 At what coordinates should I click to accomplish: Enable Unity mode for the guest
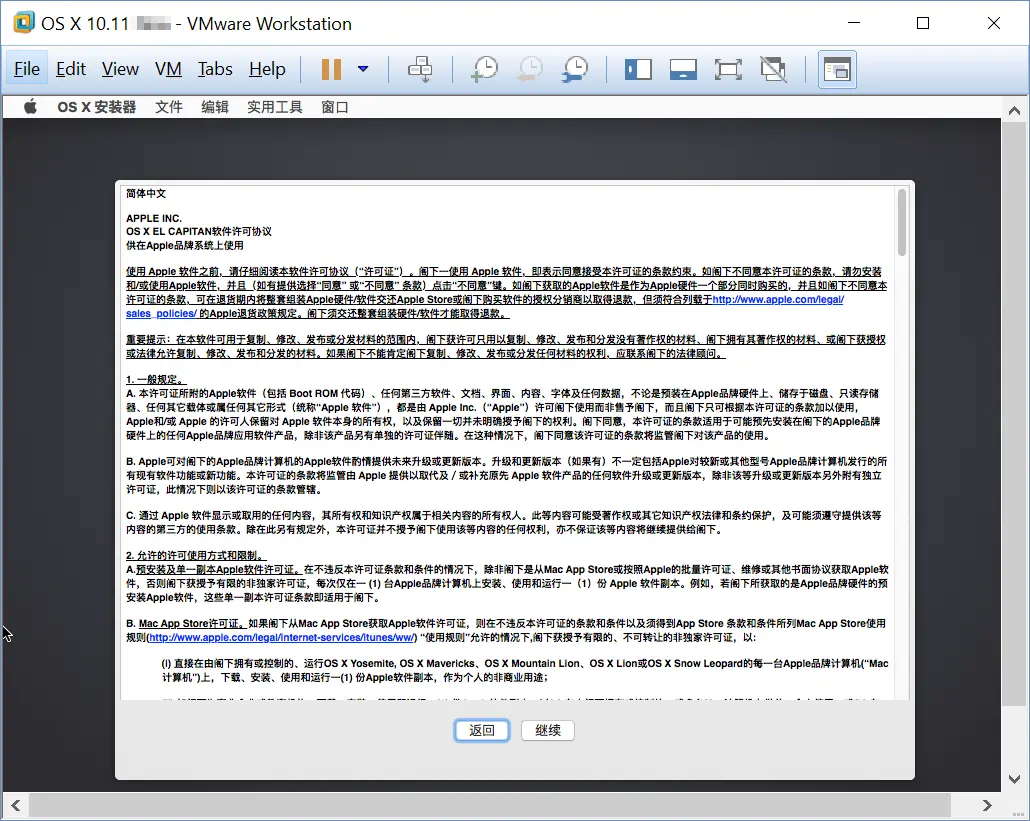point(773,69)
